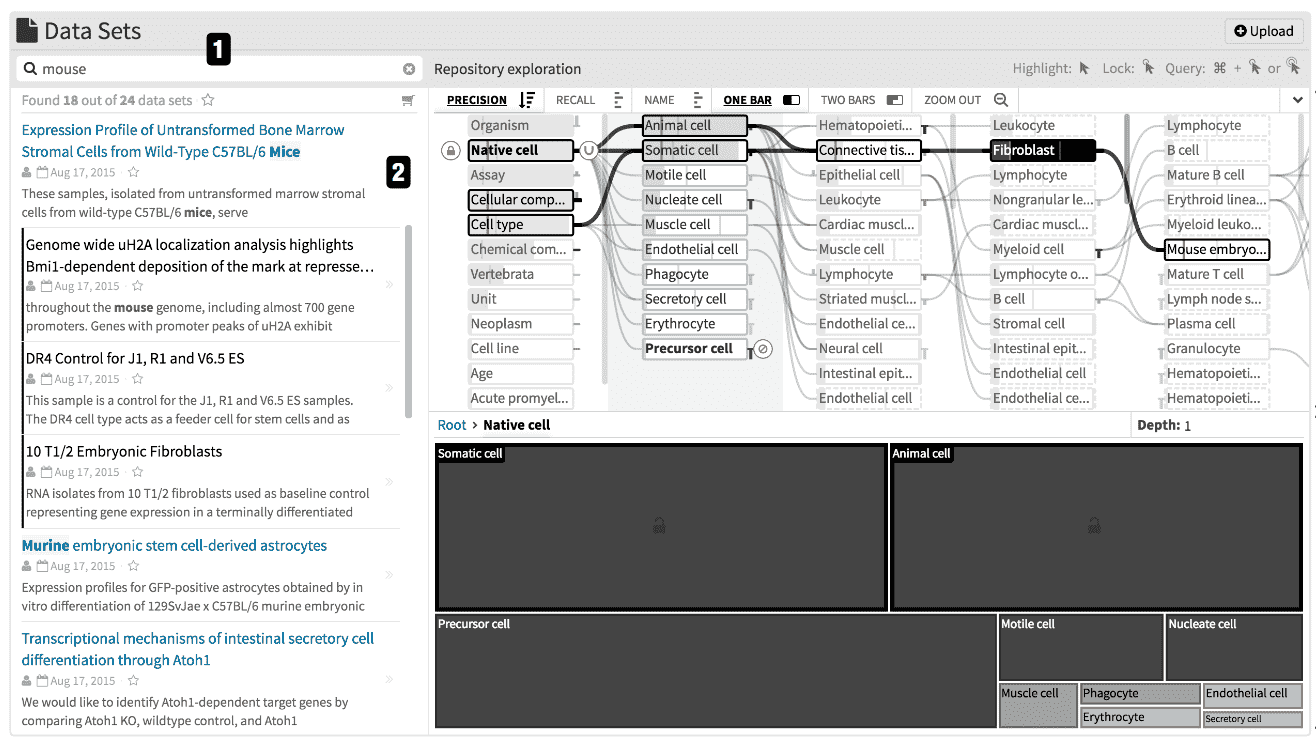The image size is (1316, 738).
Task: Star the DR4 Control data set
Action: [137, 379]
